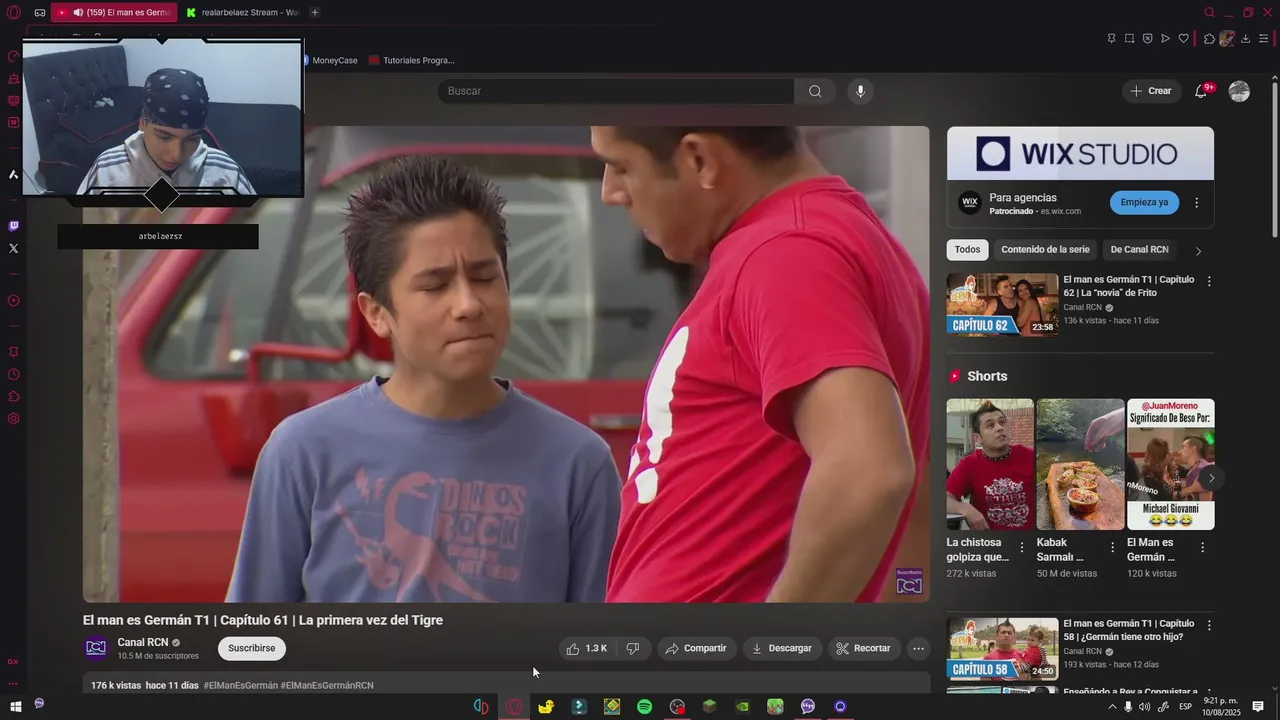Click the YouTube Buscar search field

click(x=616, y=91)
